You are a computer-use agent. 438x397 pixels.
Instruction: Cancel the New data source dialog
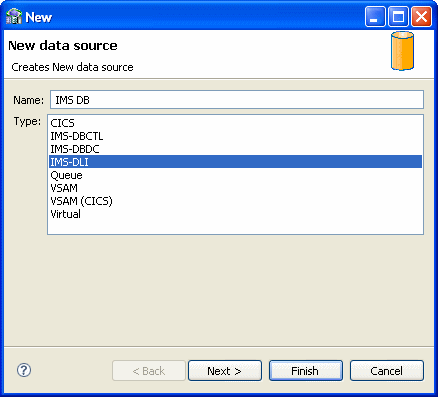click(387, 370)
